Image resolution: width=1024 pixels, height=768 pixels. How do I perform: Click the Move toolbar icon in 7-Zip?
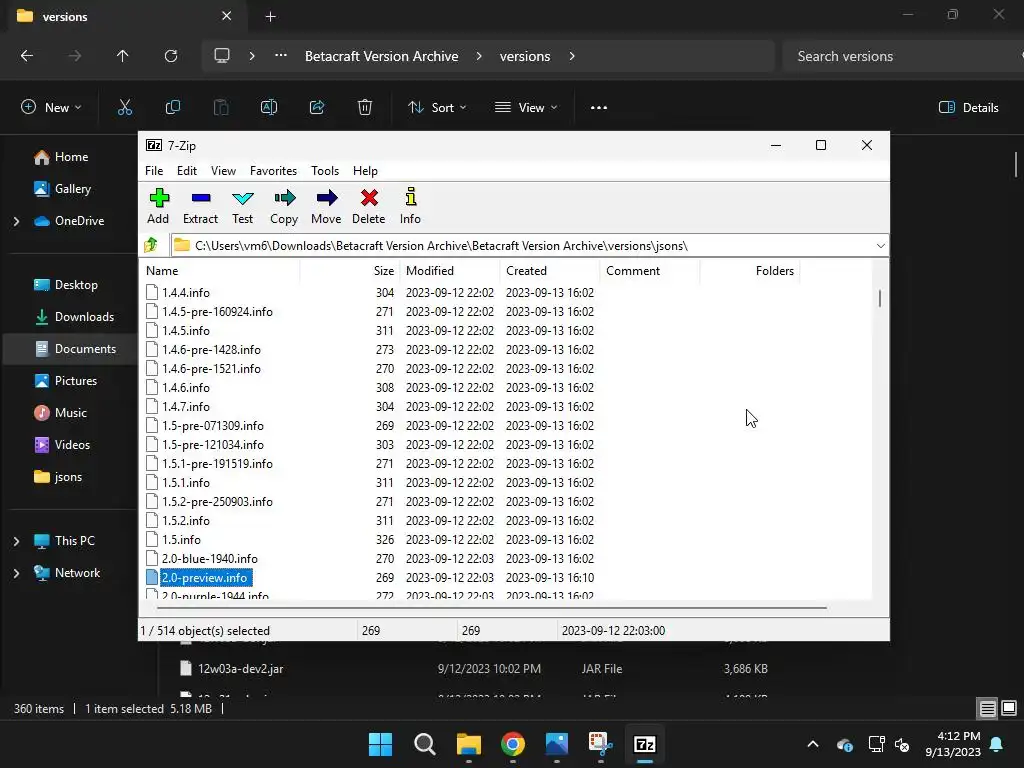coord(326,206)
